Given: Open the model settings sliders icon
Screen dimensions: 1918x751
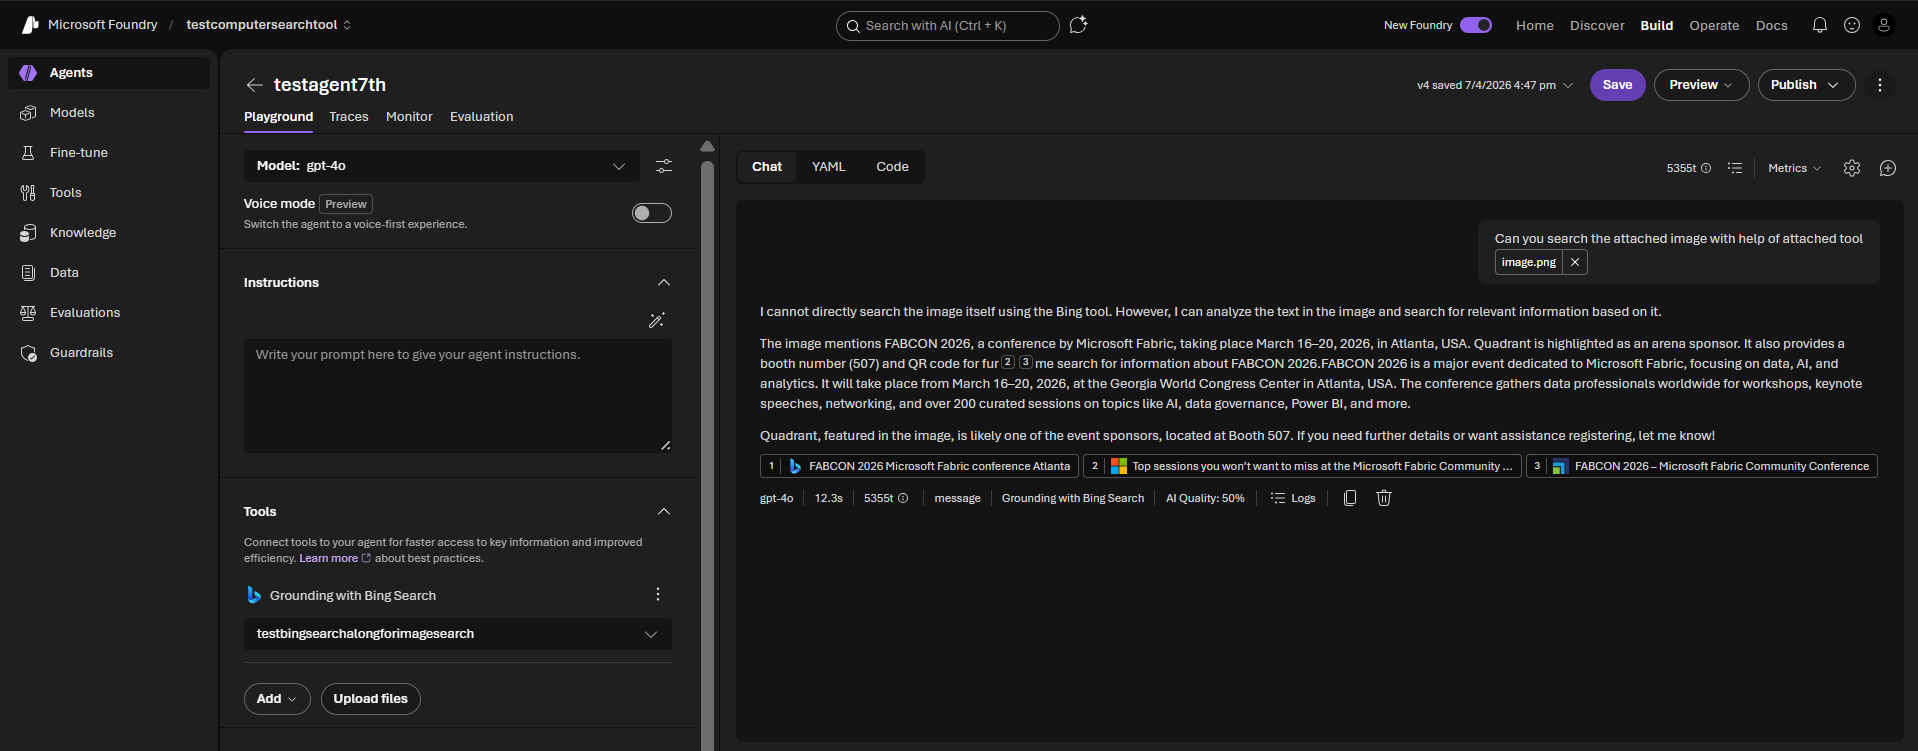Looking at the screenshot, I should 664,166.
